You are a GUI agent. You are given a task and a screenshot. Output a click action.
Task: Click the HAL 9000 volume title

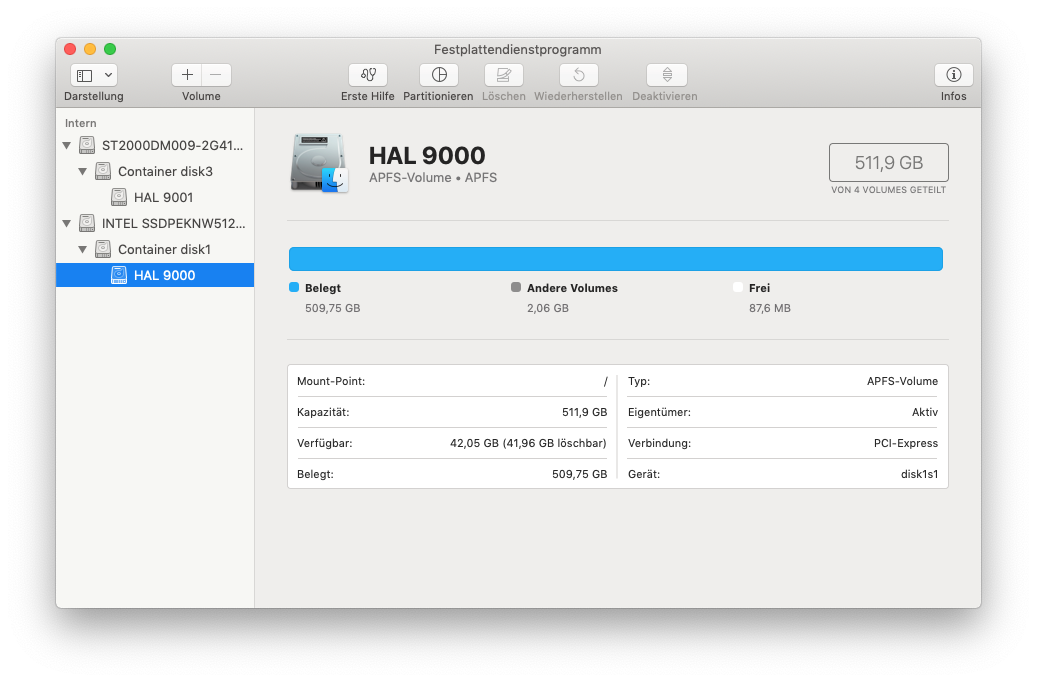427,155
